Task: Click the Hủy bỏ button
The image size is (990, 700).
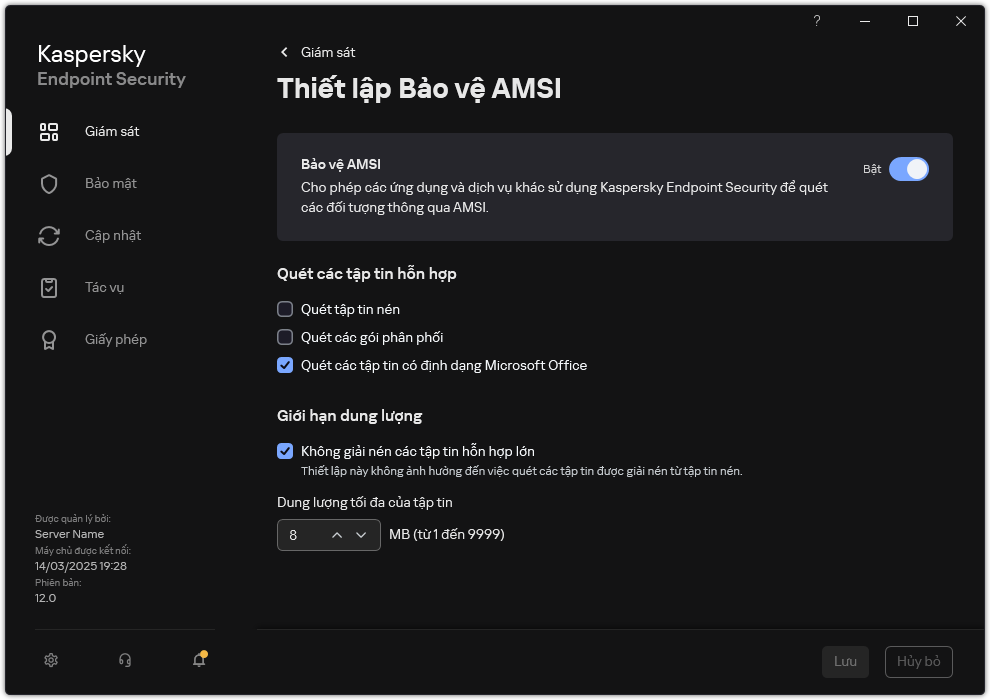Action: point(918,662)
